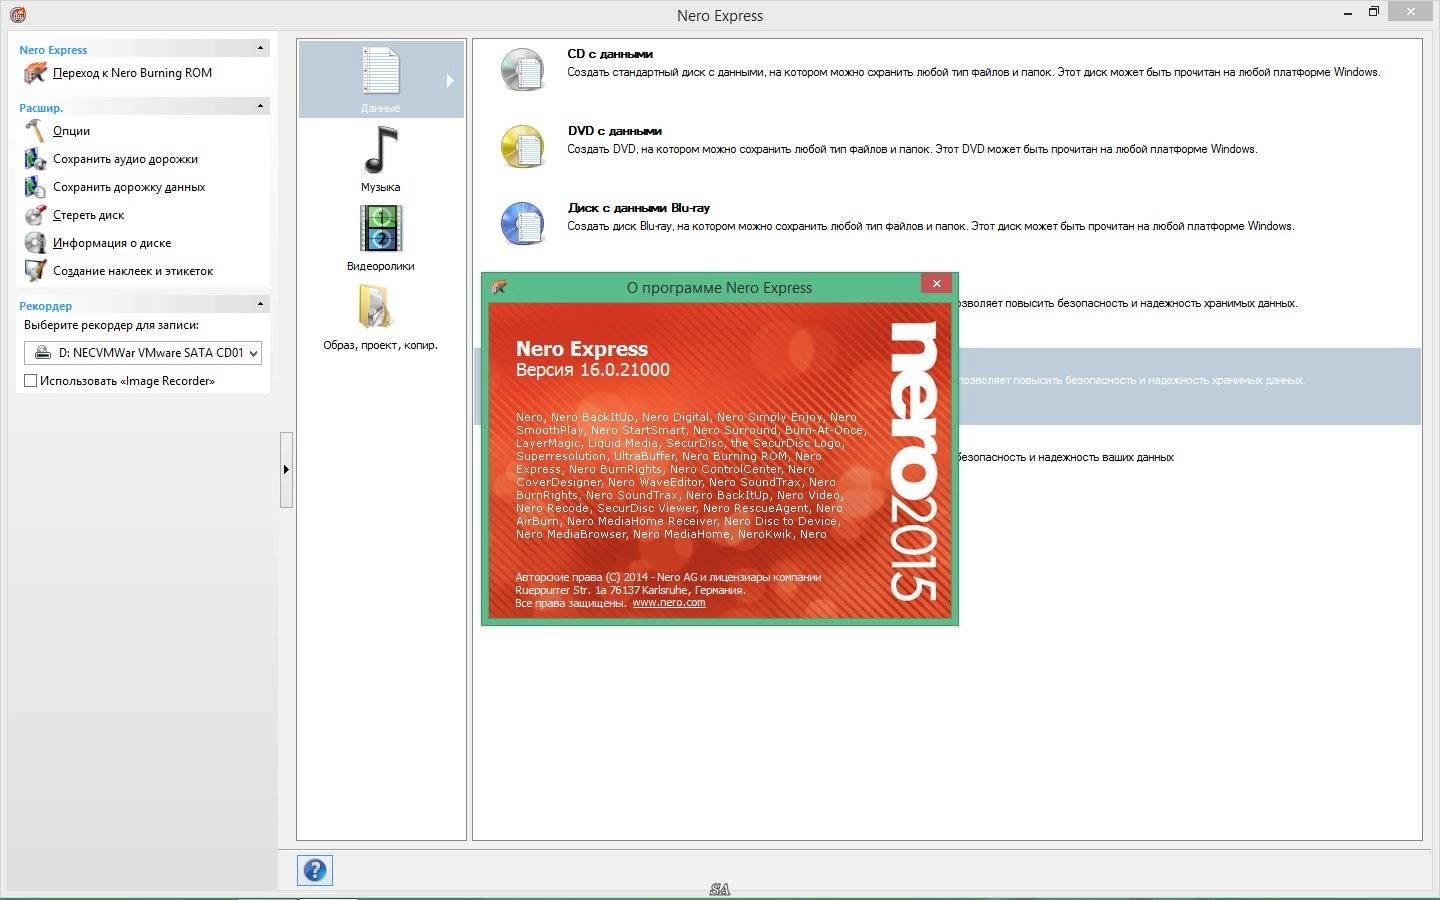
Task: Close the О программе Nero Express dialog
Action: [x=936, y=284]
